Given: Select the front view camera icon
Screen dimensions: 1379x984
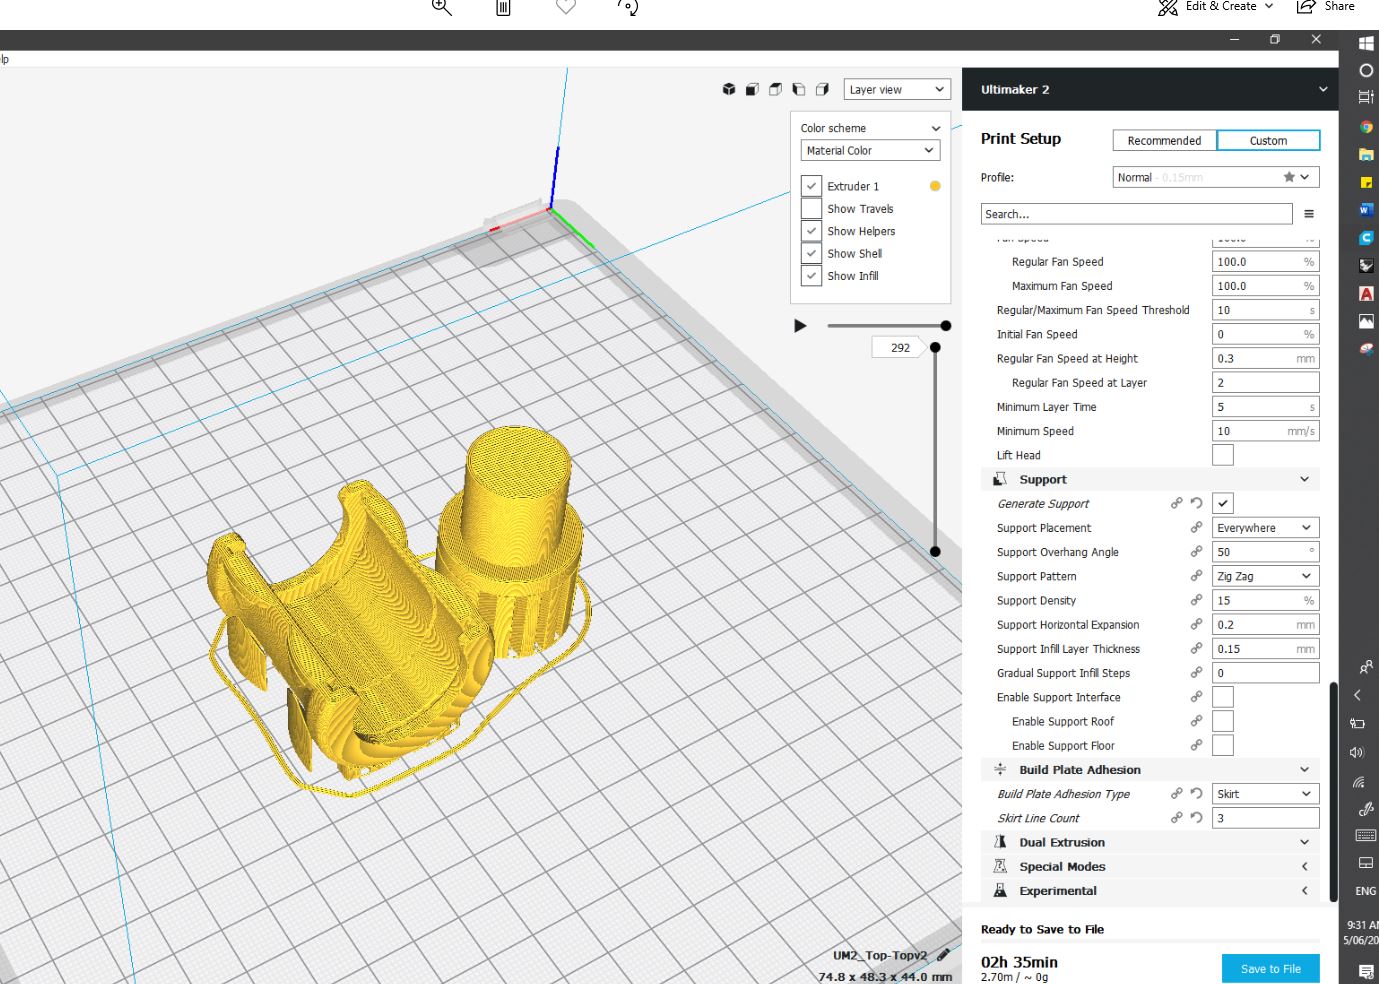Looking at the screenshot, I should coord(752,90).
